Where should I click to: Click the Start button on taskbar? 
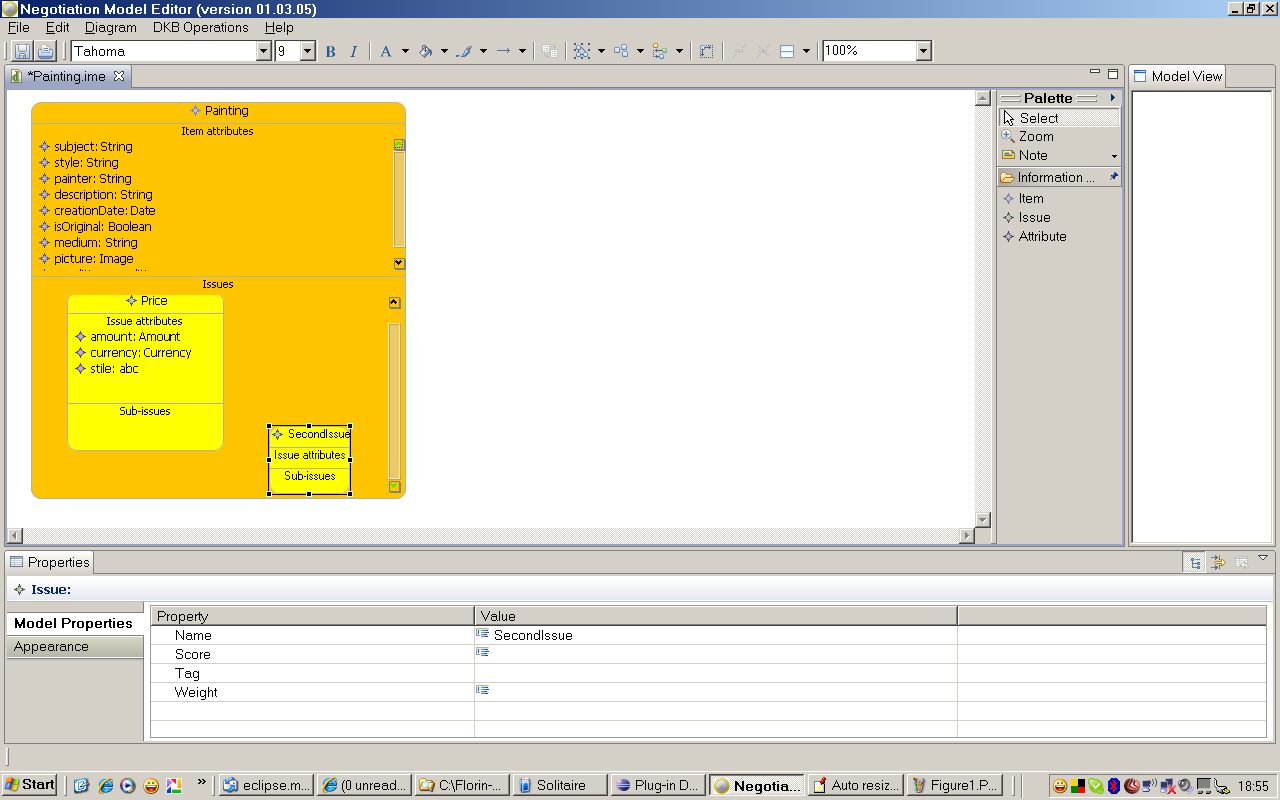coord(30,785)
